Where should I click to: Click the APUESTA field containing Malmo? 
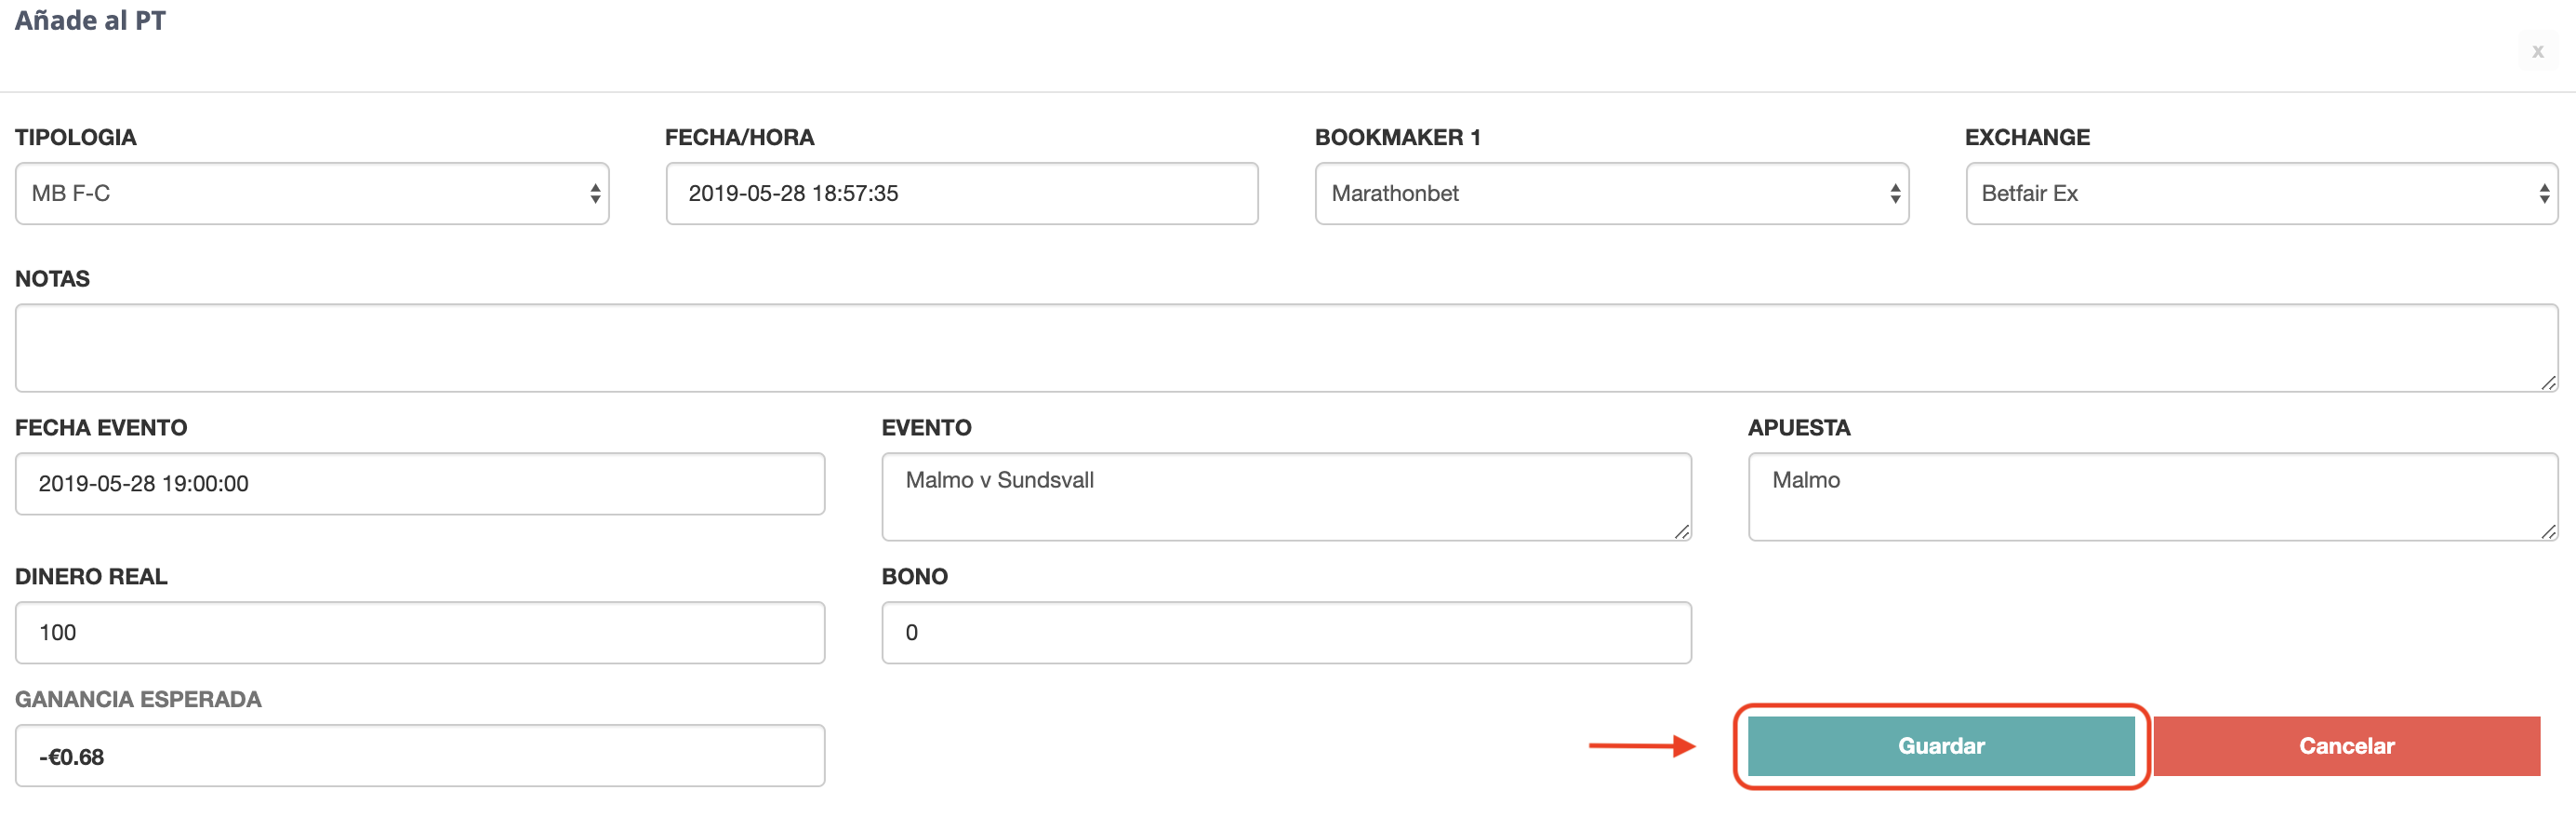[x=2153, y=497]
